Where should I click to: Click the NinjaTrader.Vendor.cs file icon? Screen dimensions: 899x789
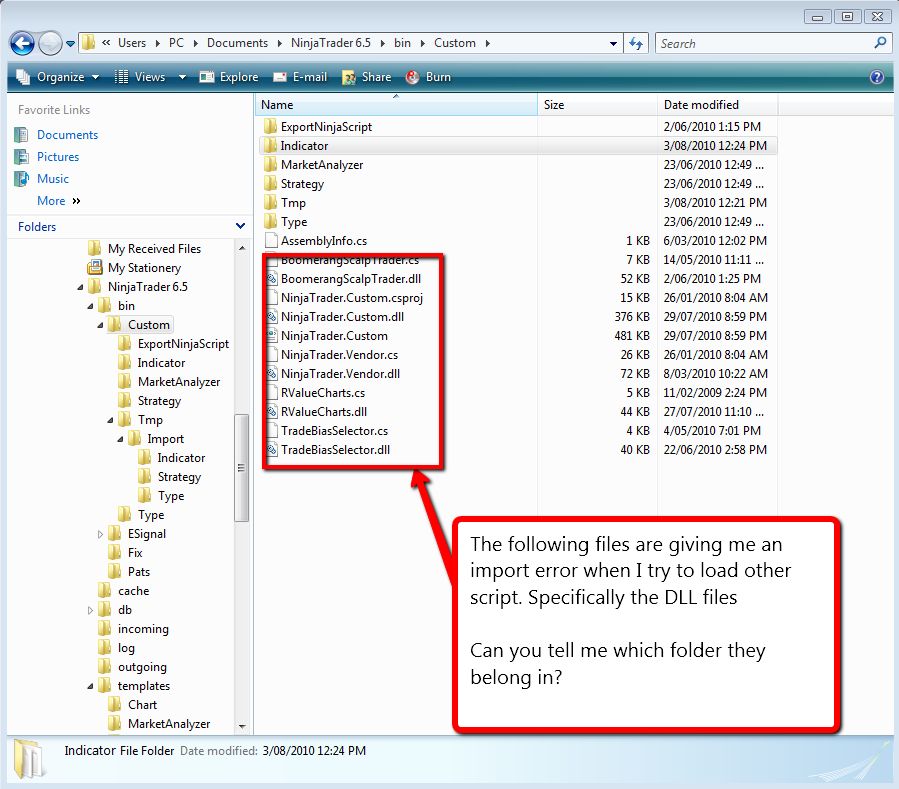pyautogui.click(x=272, y=354)
